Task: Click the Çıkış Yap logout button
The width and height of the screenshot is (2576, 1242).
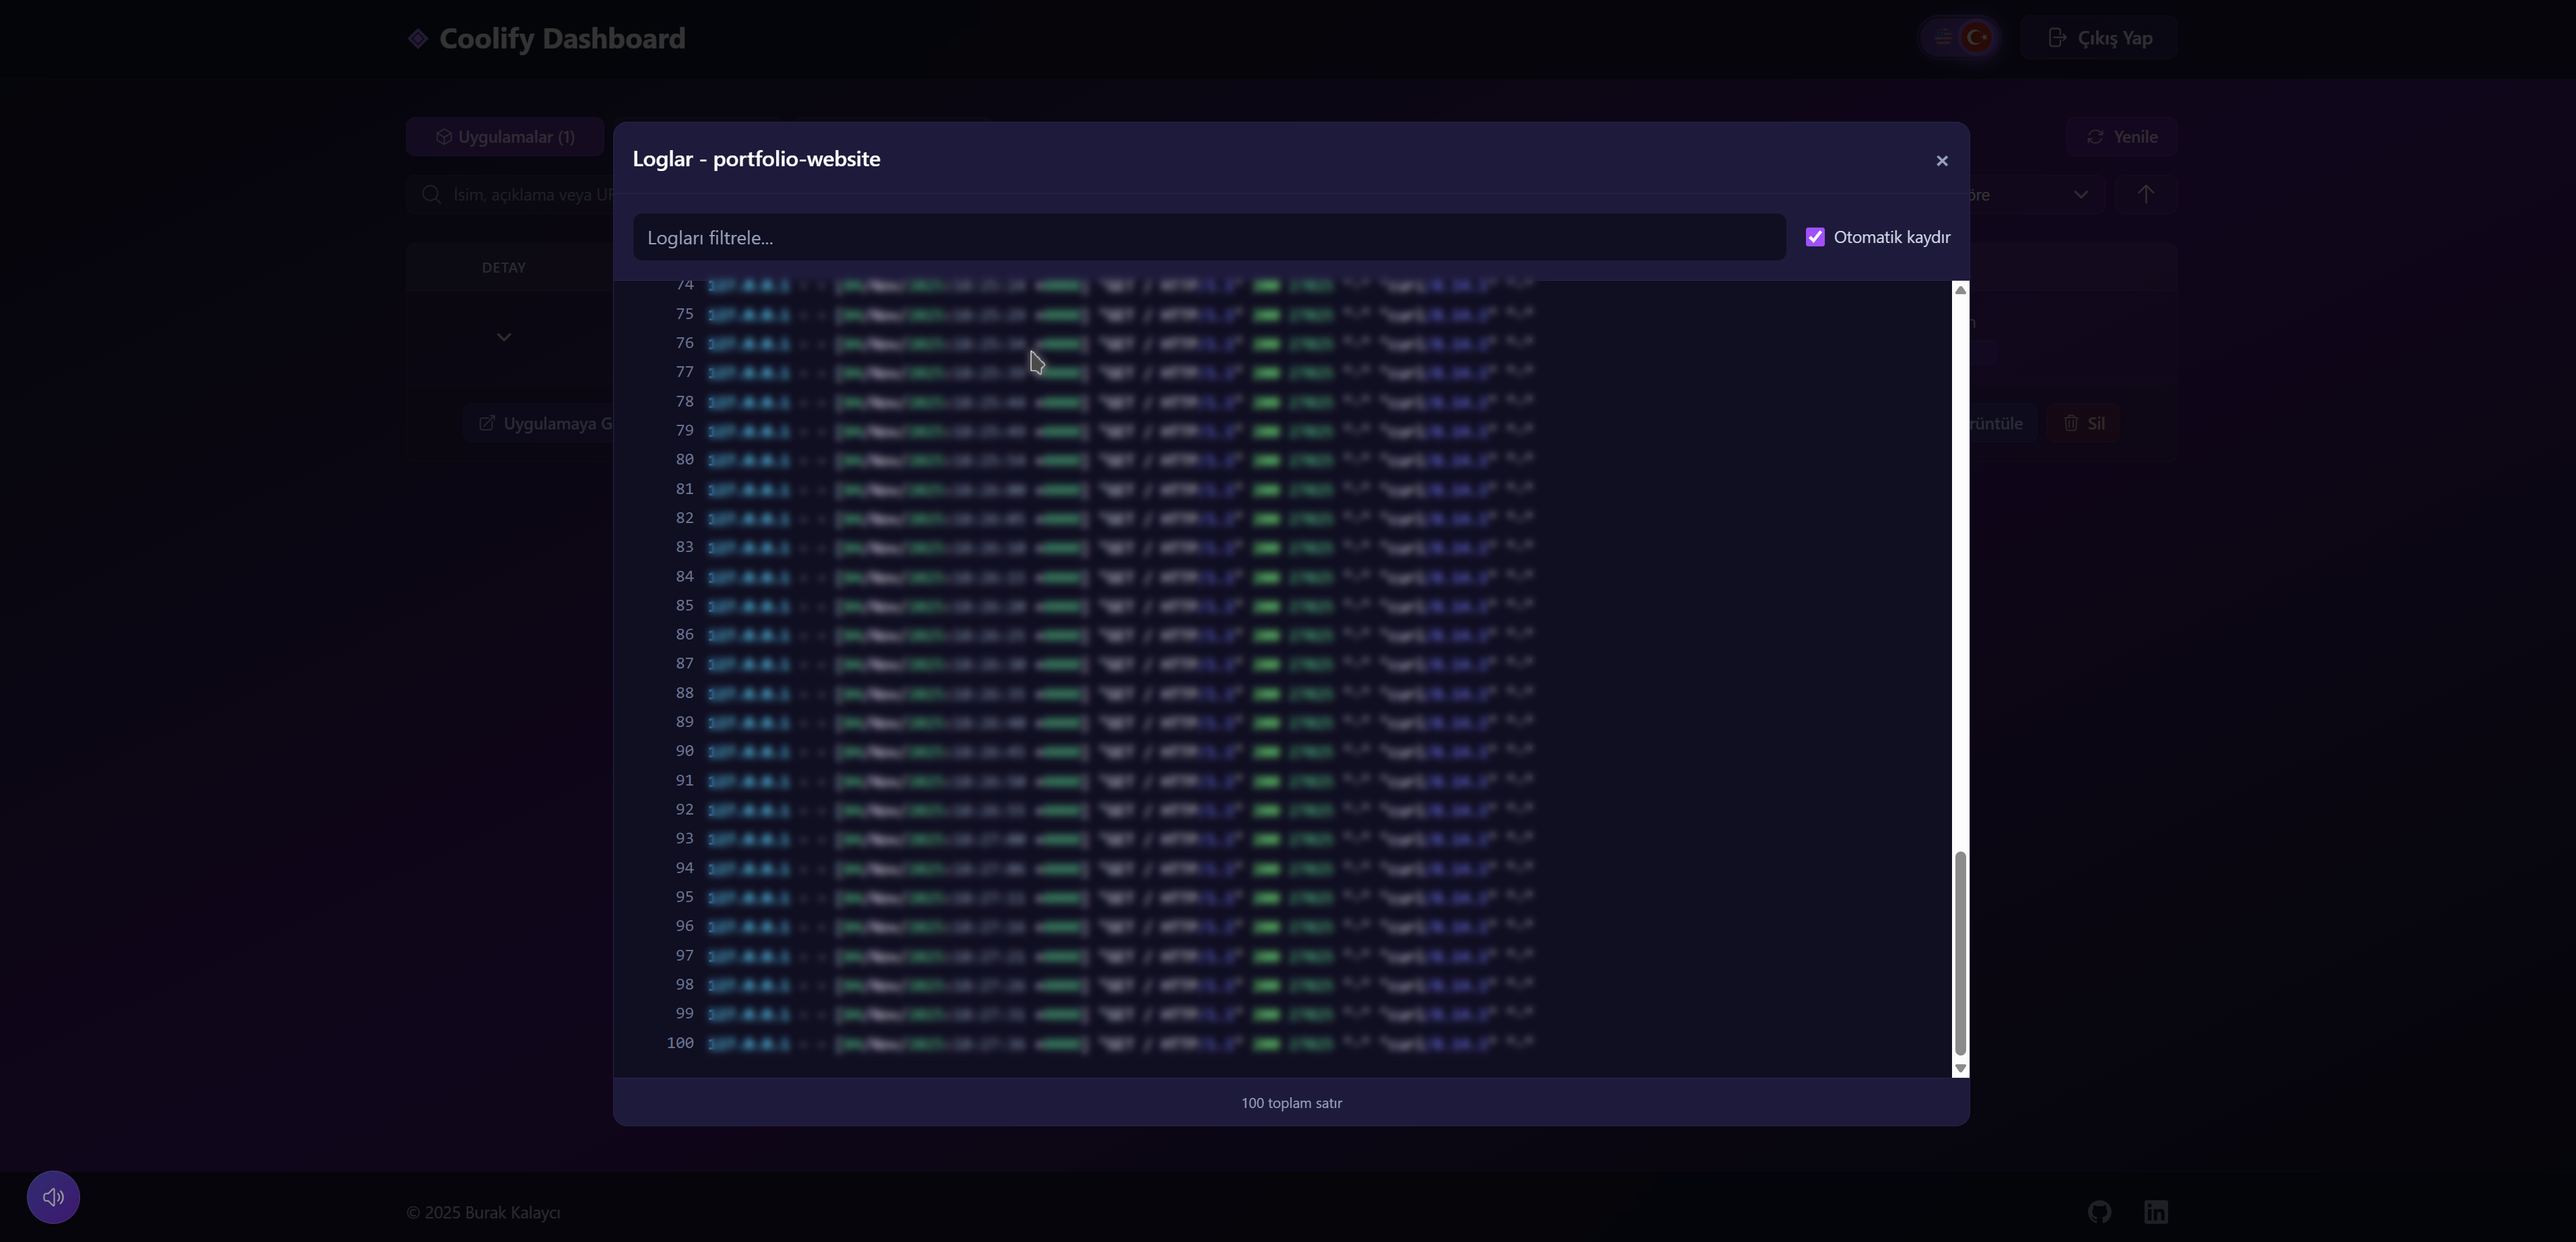Action: click(2098, 38)
